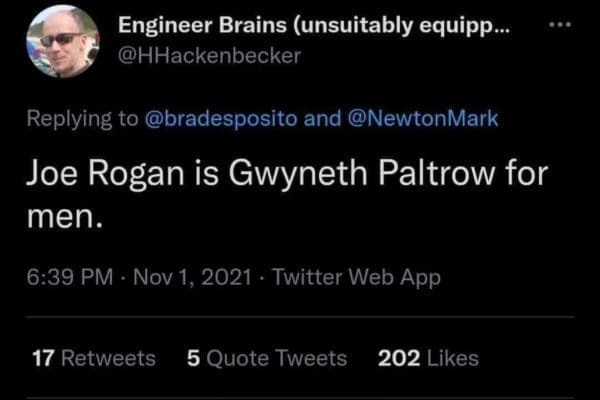Click the Engineer Brains profile avatar

pos(62,42)
